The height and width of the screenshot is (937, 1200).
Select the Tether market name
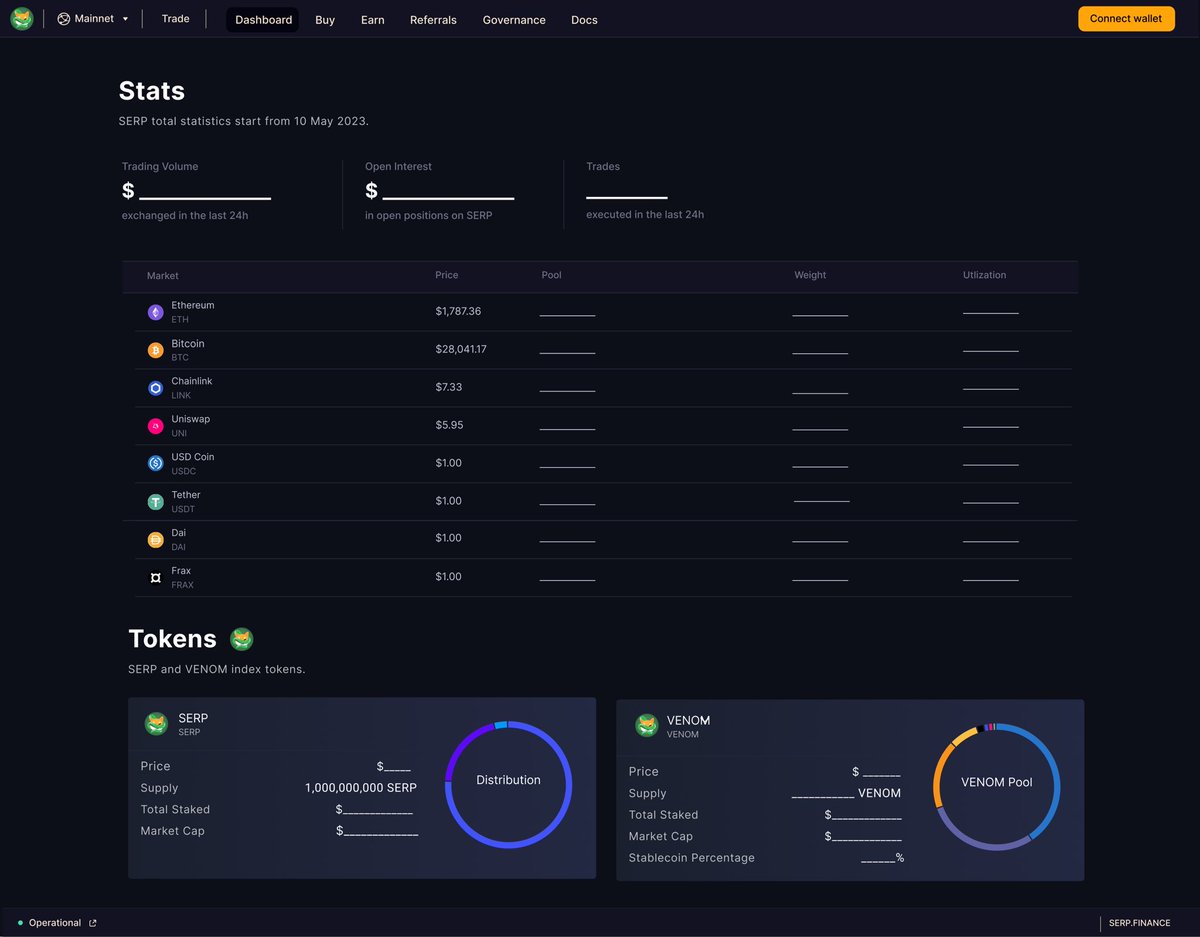point(185,495)
